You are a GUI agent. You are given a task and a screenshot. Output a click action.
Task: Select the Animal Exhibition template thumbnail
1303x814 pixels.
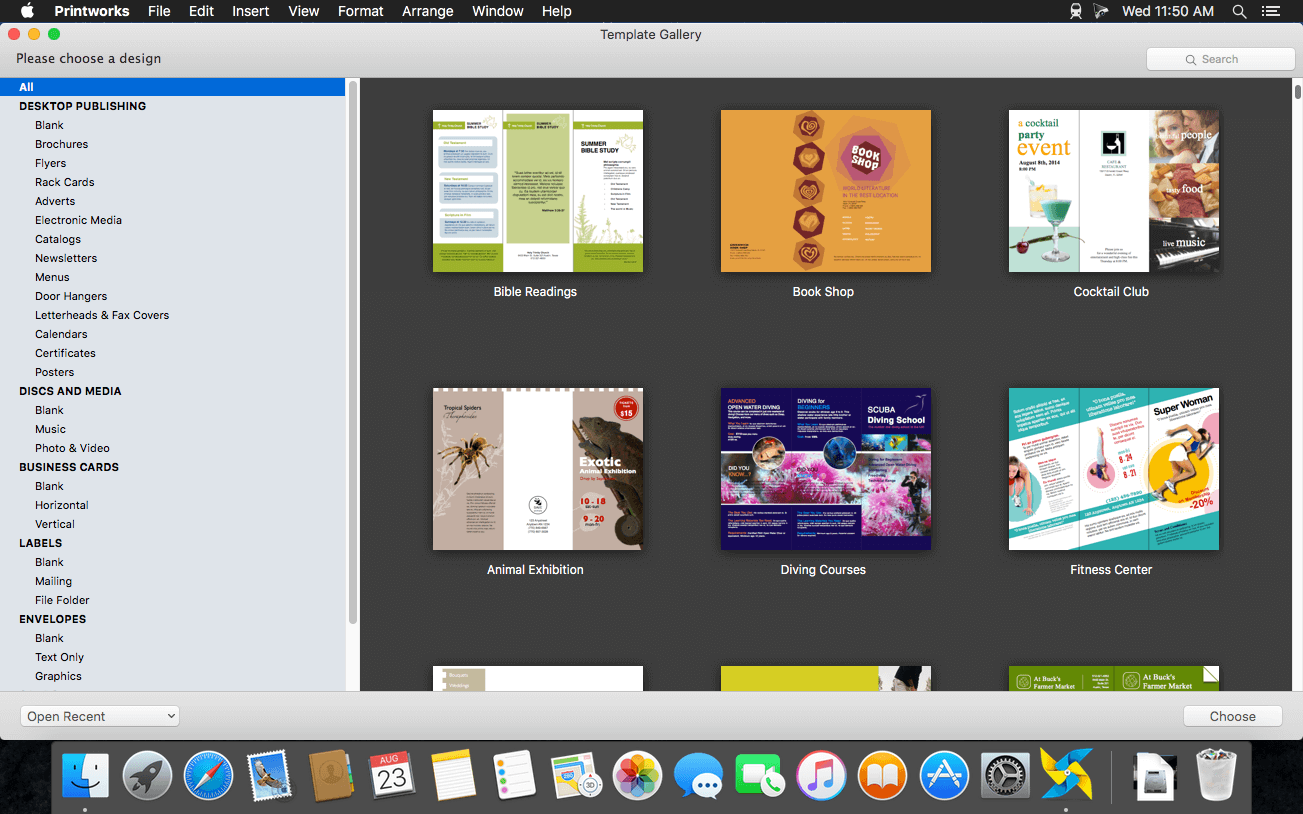[x=538, y=469]
